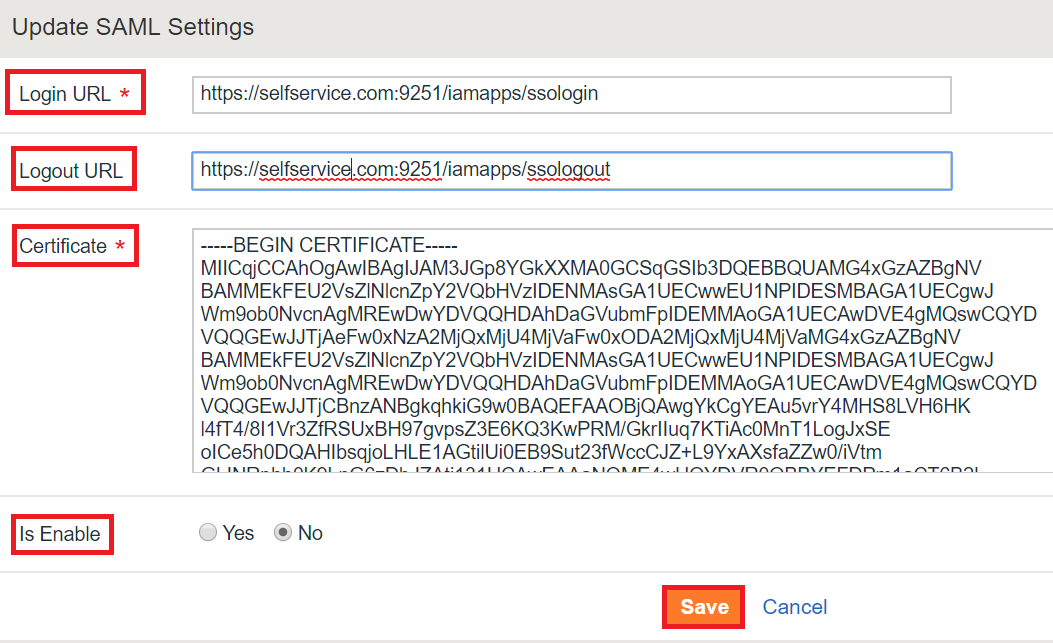
Task: Click the Yes text label
Action: click(238, 533)
